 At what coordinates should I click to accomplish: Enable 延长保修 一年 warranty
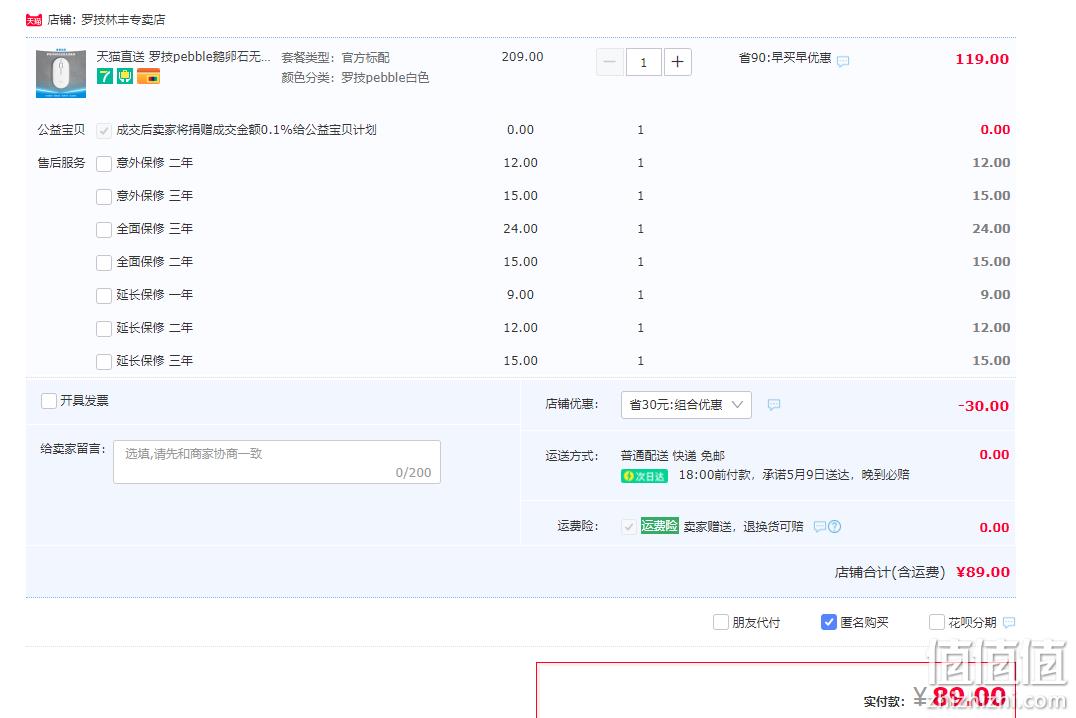[x=104, y=295]
